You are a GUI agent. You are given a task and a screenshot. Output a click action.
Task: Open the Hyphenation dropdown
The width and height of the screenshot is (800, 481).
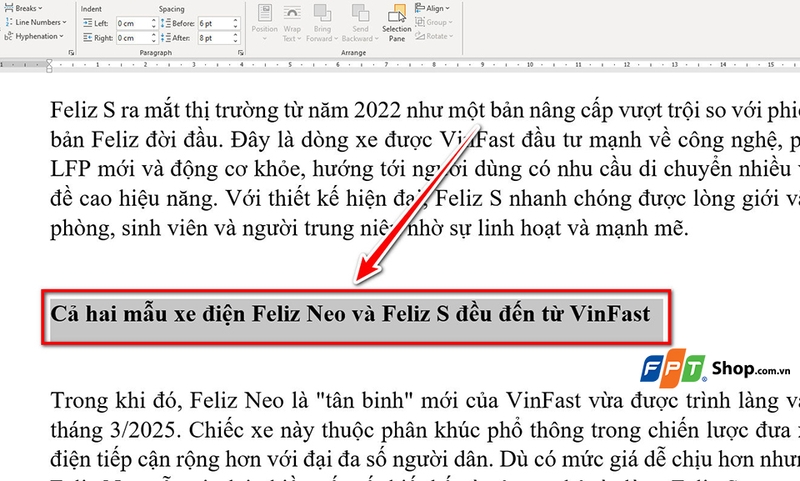click(34, 36)
